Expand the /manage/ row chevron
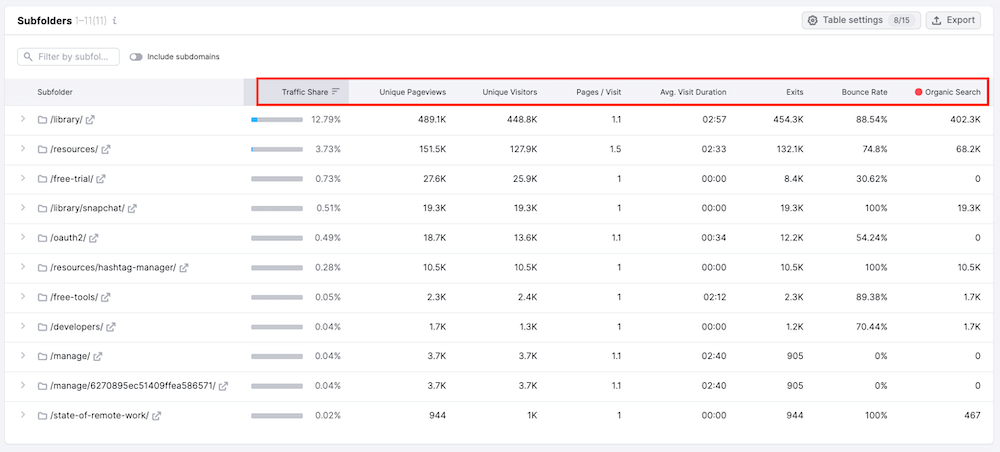This screenshot has height=452, width=1000. (22, 356)
